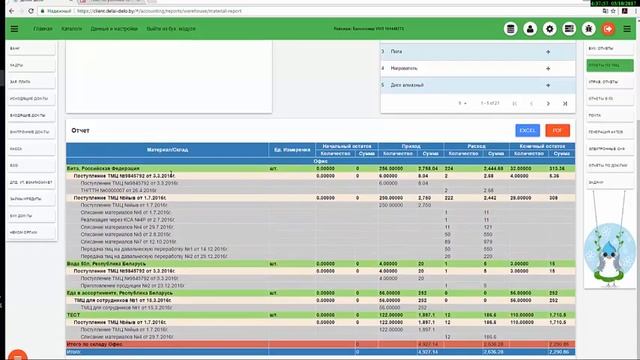Click Ед. Измерения column header
The height and width of the screenshot is (360, 640).
pos(292,150)
